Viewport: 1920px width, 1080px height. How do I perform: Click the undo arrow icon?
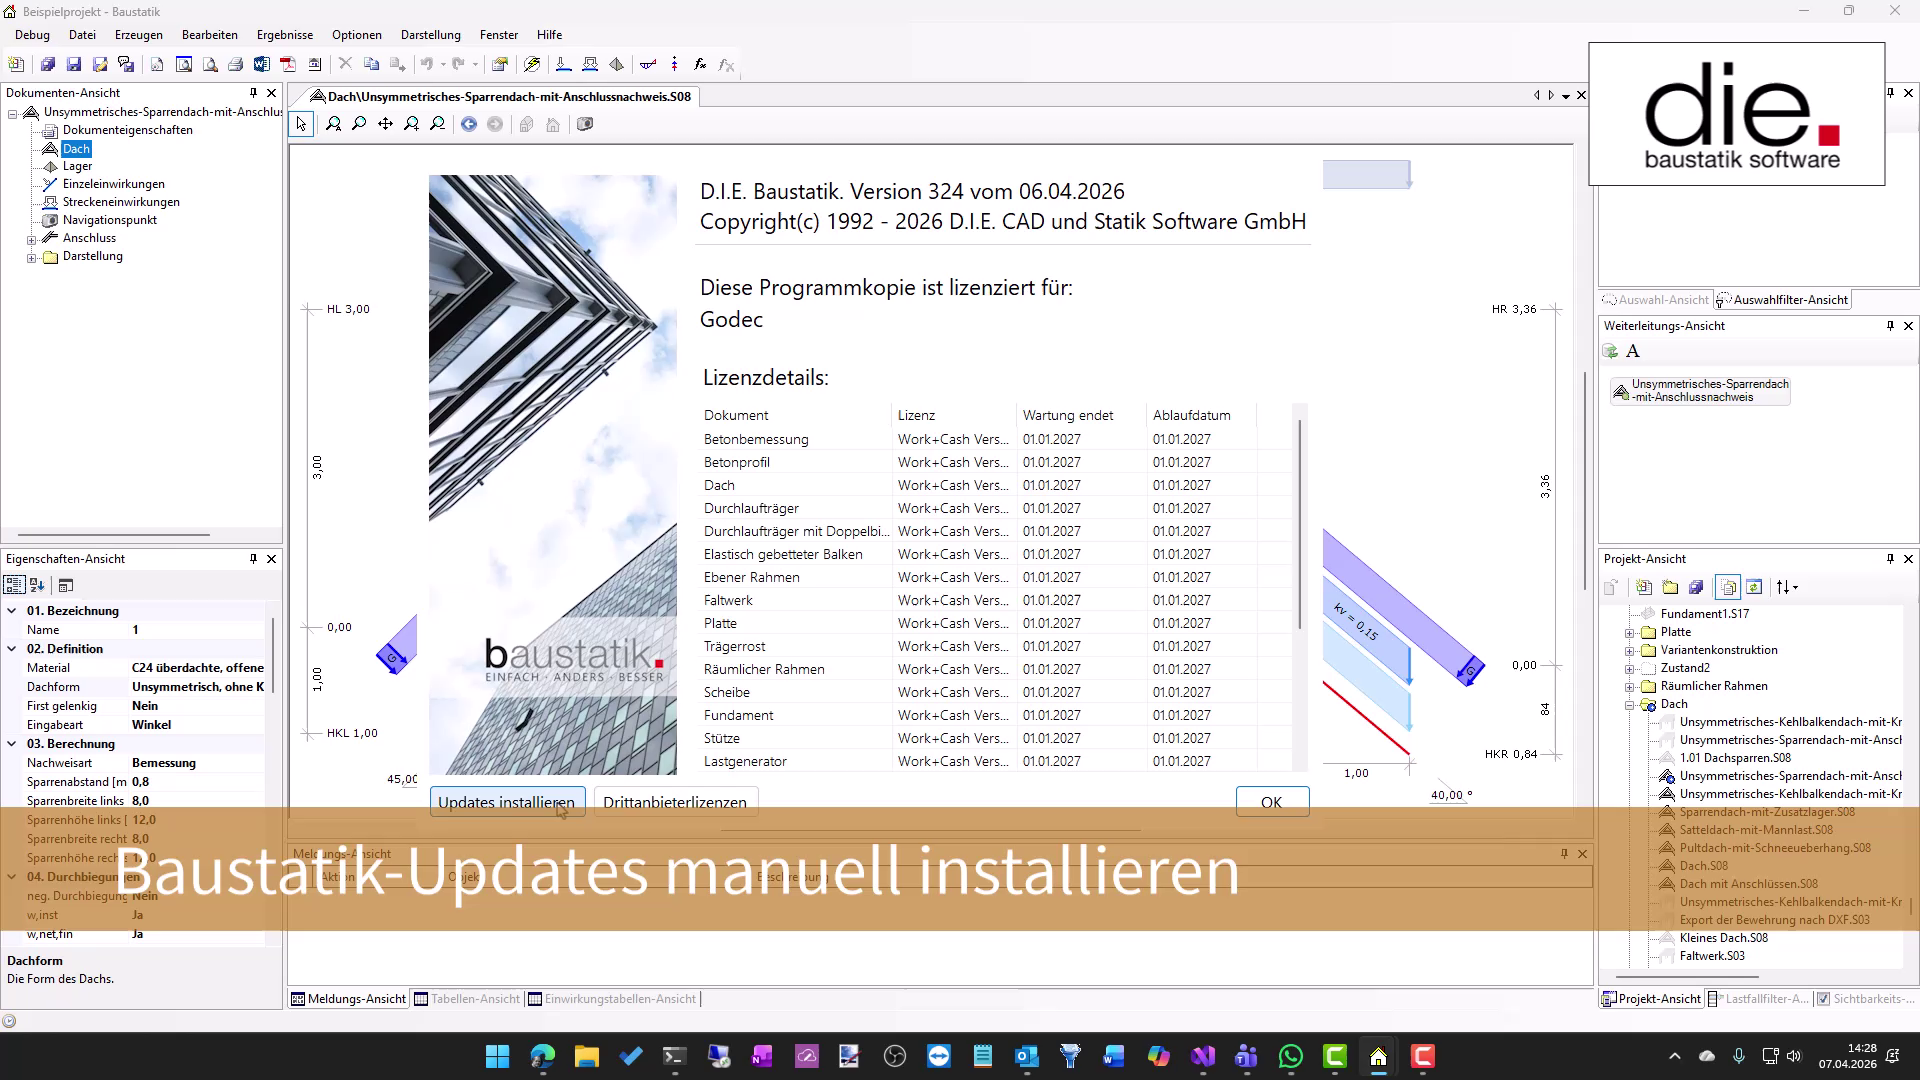[427, 64]
